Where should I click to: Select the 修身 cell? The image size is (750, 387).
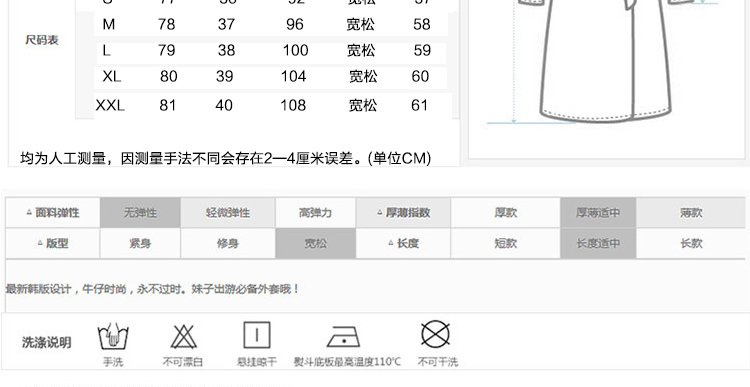[x=228, y=243]
